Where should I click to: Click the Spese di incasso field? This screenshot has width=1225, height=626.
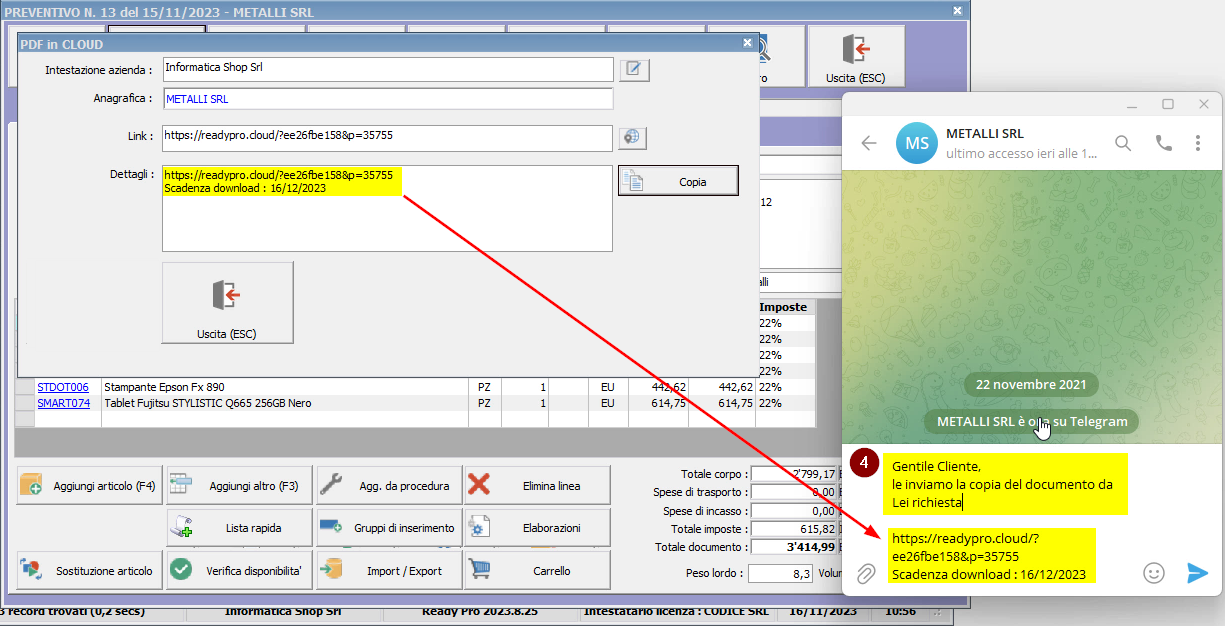tap(794, 510)
